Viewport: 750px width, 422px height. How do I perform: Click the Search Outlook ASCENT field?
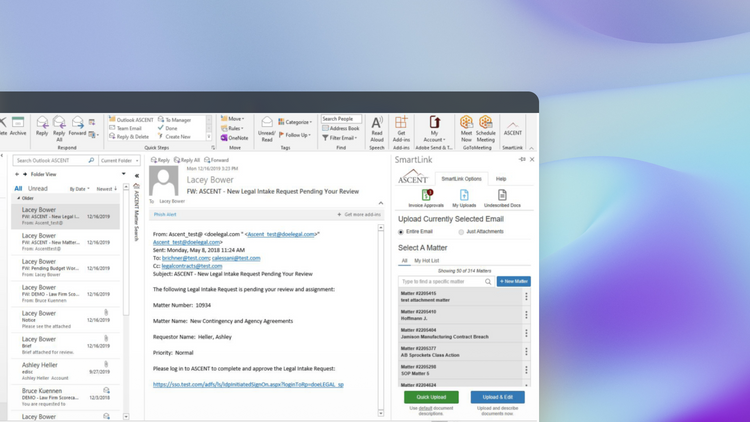(x=55, y=160)
